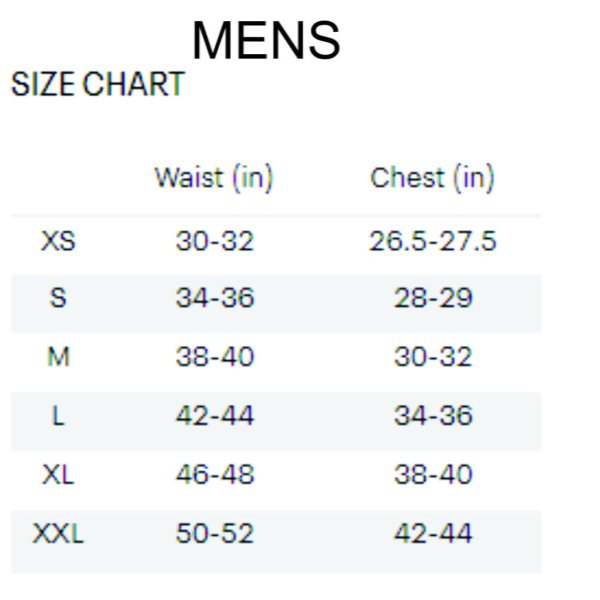The width and height of the screenshot is (600, 600).
Task: Click chest value 30-32
Action: pyautogui.click(x=432, y=357)
